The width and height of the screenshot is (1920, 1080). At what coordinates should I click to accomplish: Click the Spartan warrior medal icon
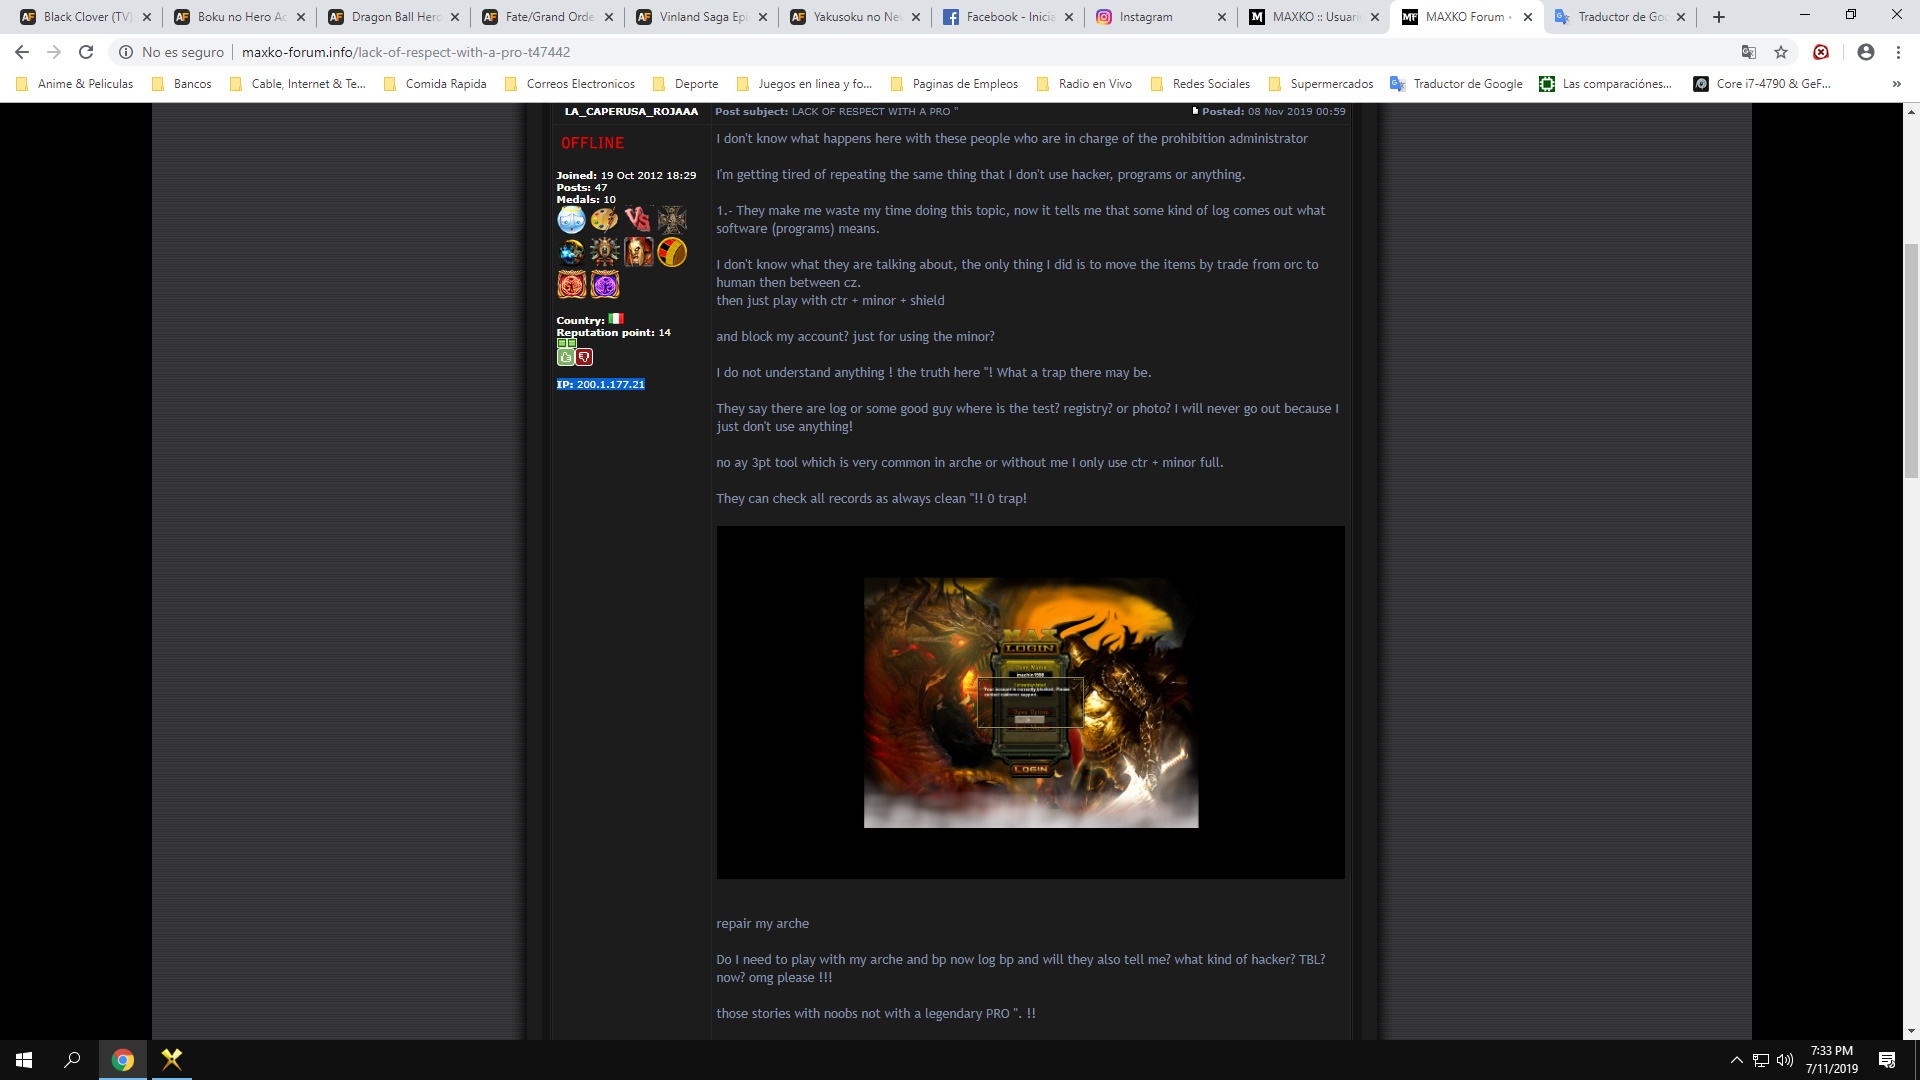638,252
